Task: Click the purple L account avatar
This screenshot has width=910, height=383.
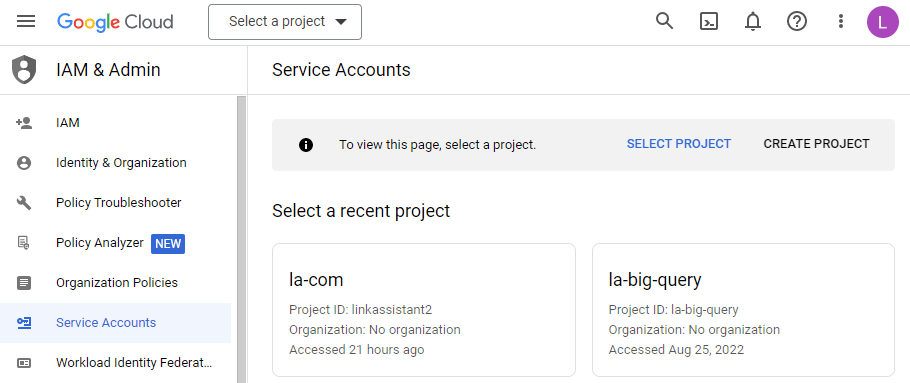Action: pyautogui.click(x=883, y=22)
